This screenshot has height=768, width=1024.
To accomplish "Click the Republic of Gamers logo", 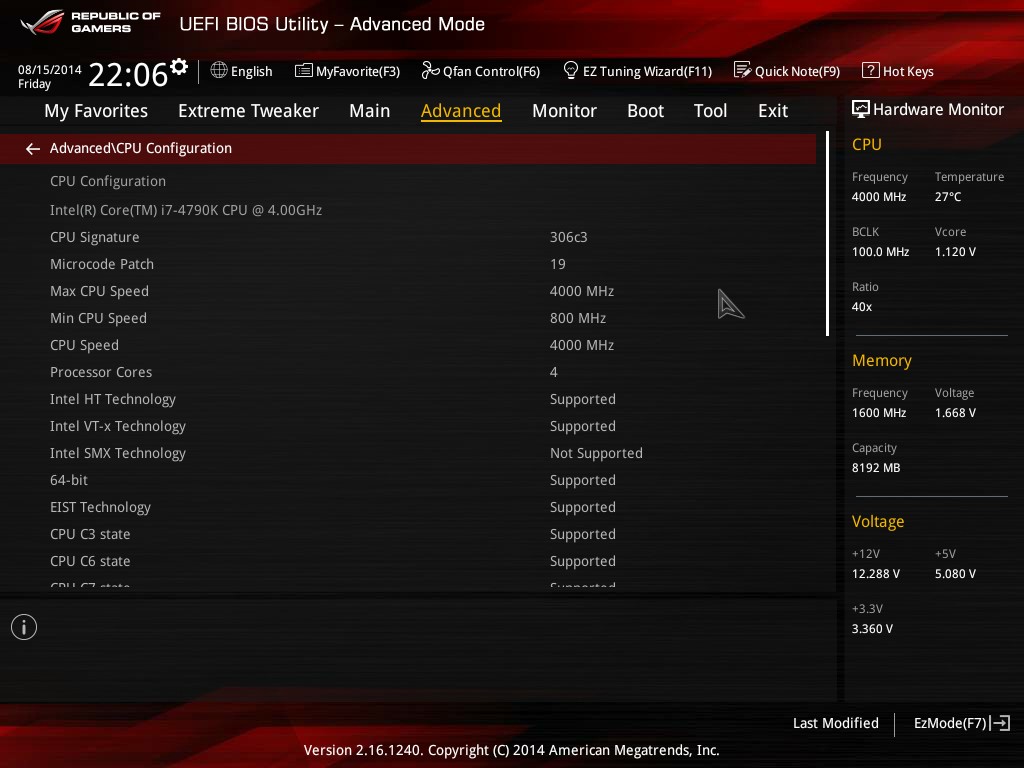I will click(x=91, y=22).
